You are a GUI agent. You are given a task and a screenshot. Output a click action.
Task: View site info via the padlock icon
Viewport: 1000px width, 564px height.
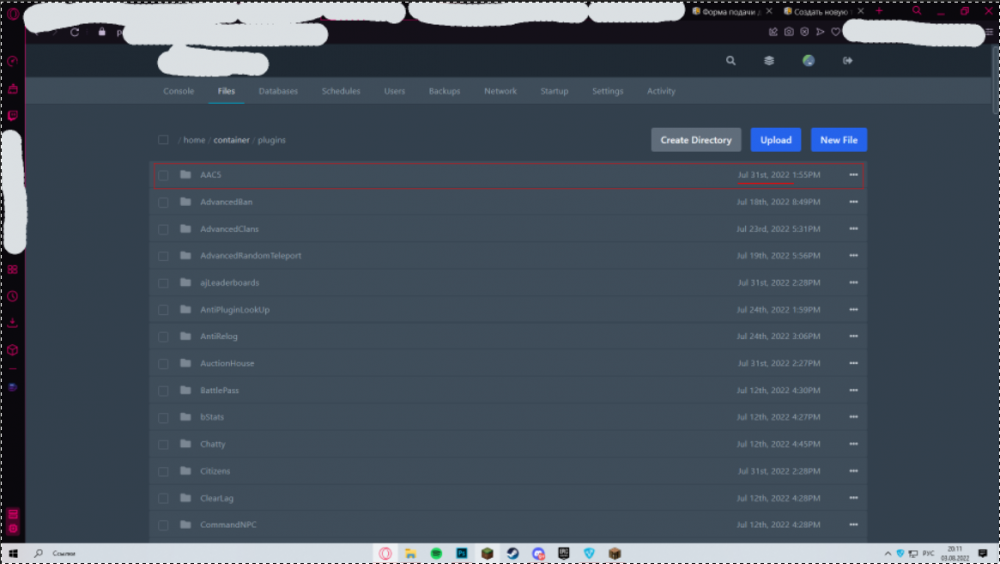(x=102, y=31)
